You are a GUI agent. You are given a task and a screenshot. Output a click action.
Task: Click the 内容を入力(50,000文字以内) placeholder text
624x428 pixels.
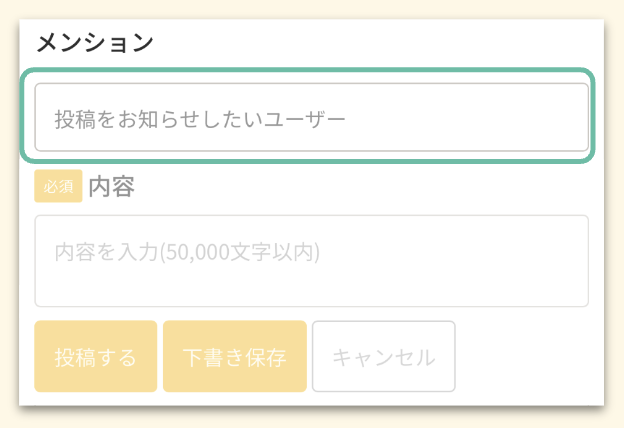(187, 250)
